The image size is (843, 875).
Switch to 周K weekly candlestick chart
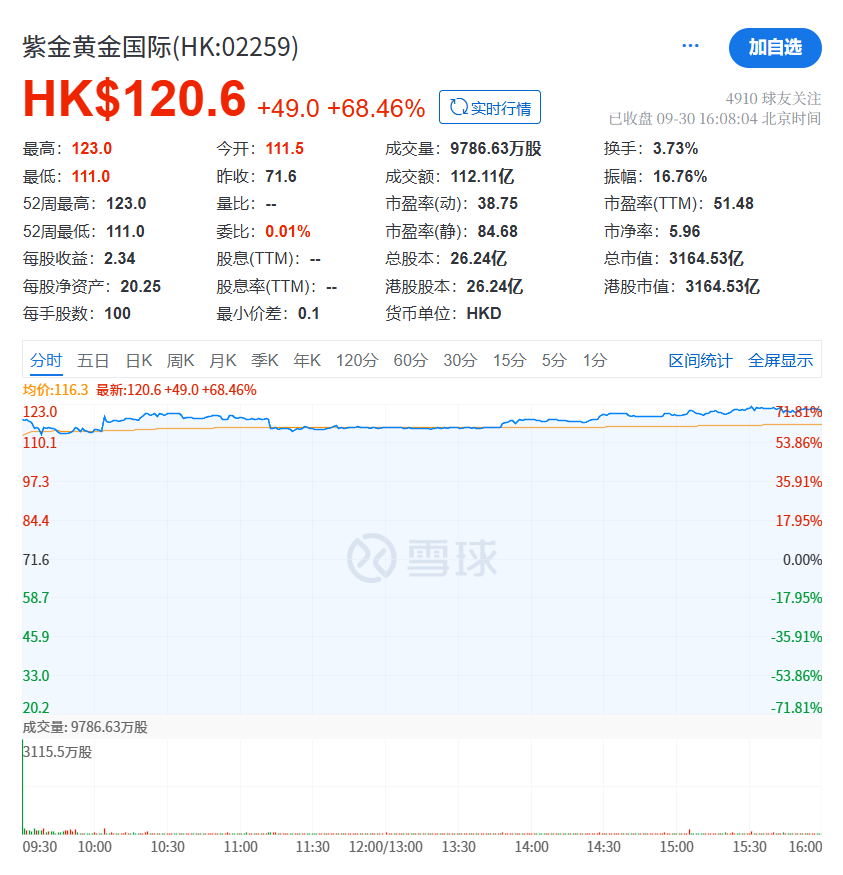tap(180, 361)
